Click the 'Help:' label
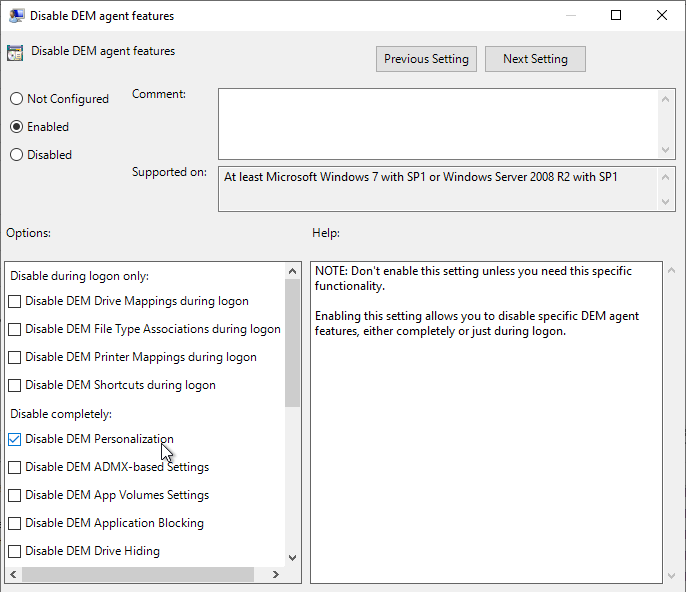The height and width of the screenshot is (592, 686). pos(326,233)
